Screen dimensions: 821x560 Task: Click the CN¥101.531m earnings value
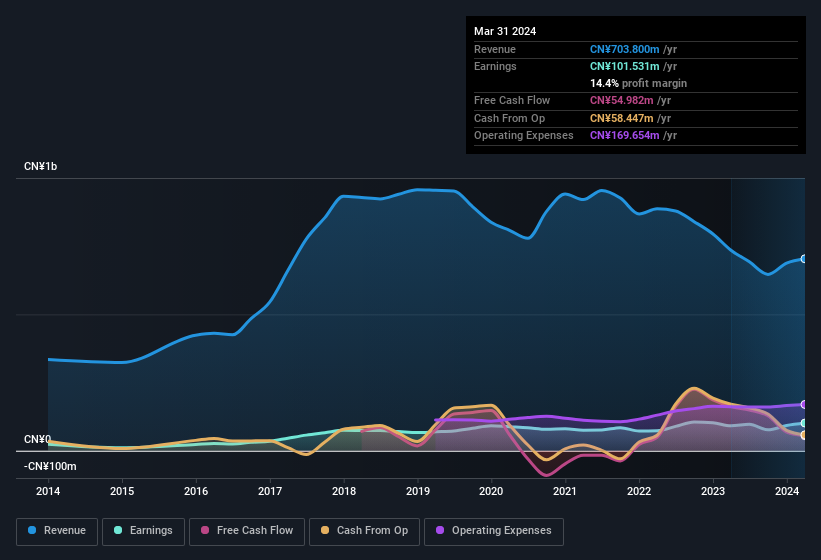coord(625,66)
